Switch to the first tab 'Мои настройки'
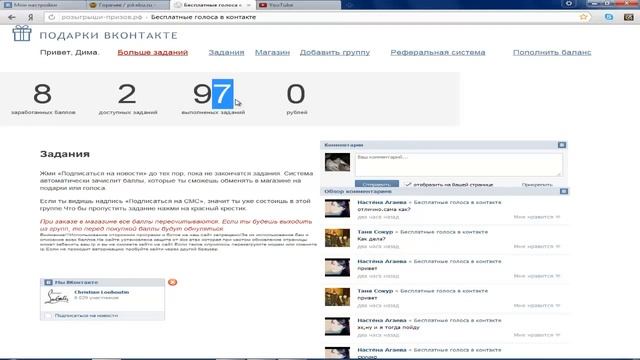The width and height of the screenshot is (640, 360). (43, 5)
